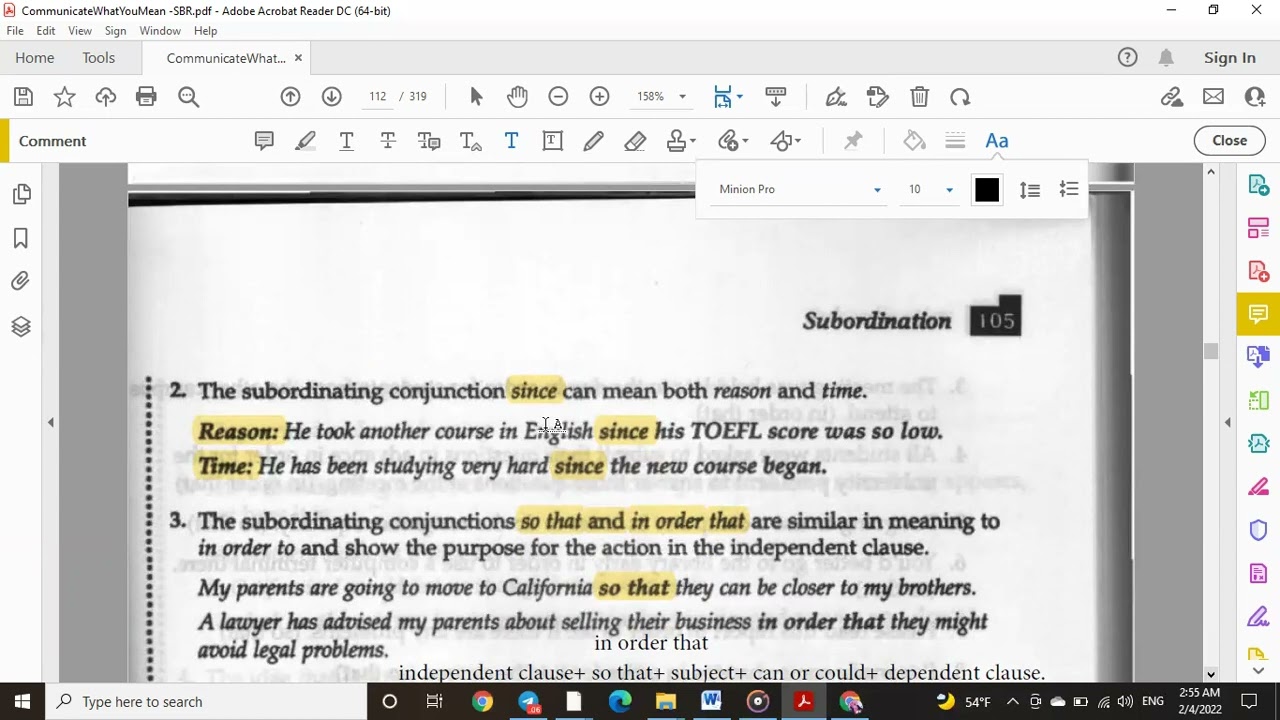Switch to the Tools tab
The height and width of the screenshot is (720, 1280).
pyautogui.click(x=99, y=58)
